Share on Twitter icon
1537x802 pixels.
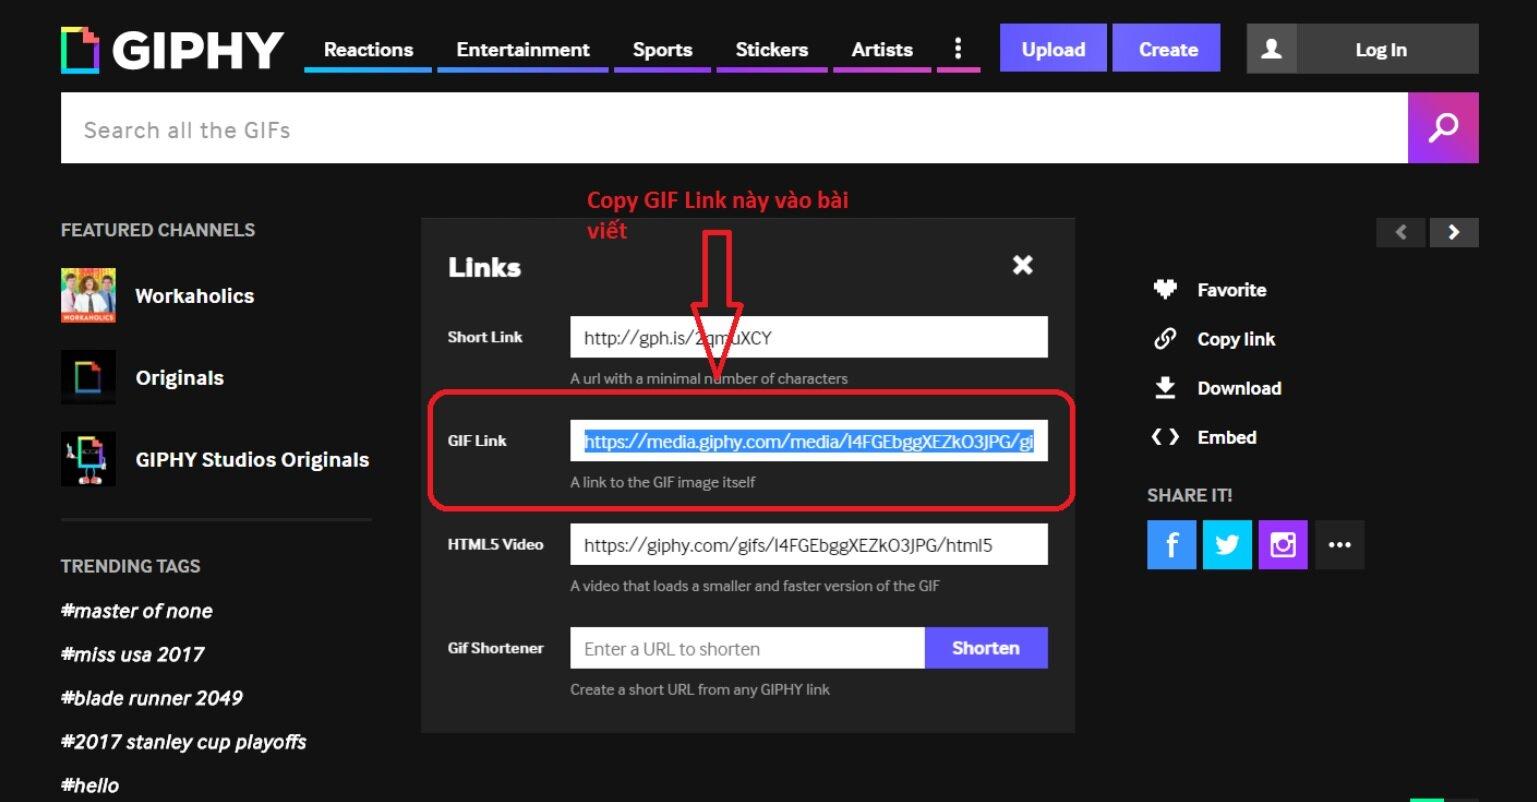(x=1227, y=545)
